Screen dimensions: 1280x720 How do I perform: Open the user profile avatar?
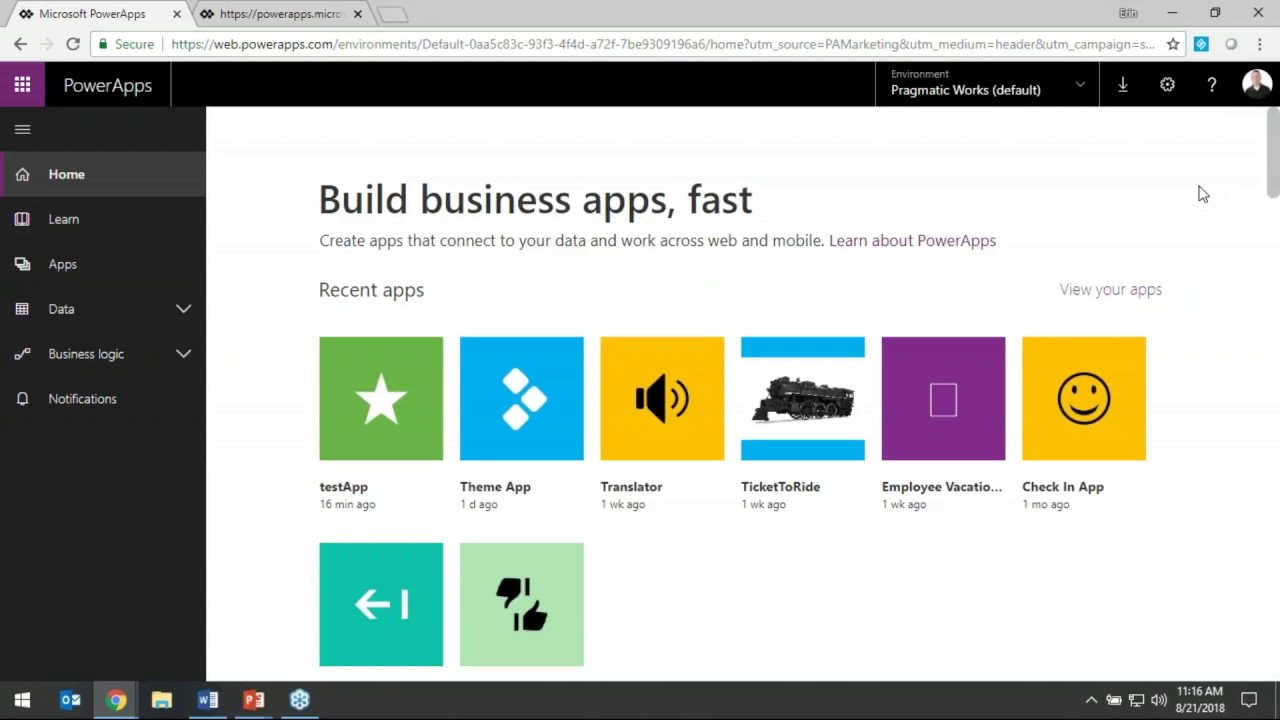(1256, 84)
